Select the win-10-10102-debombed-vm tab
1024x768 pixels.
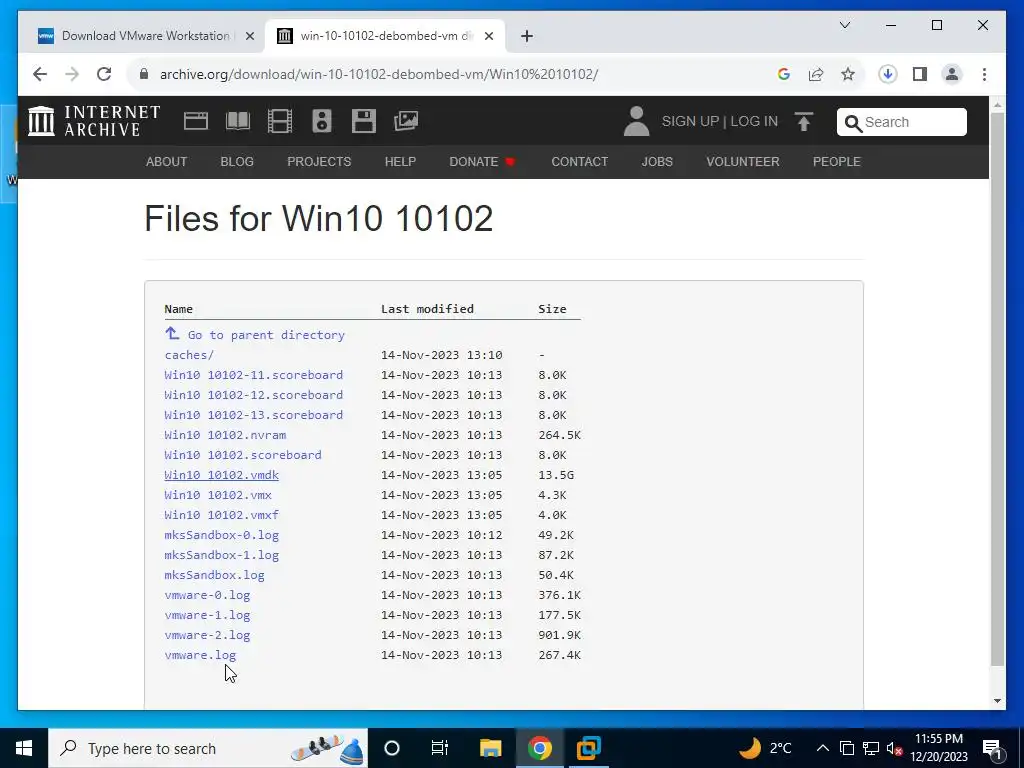385,36
